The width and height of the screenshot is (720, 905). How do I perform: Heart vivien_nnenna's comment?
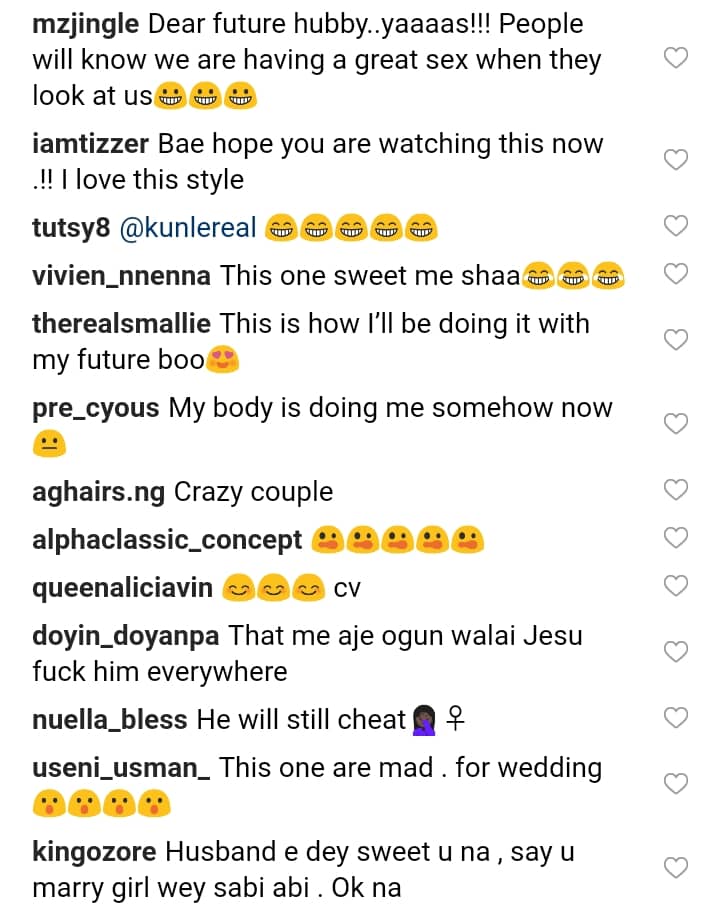click(677, 274)
